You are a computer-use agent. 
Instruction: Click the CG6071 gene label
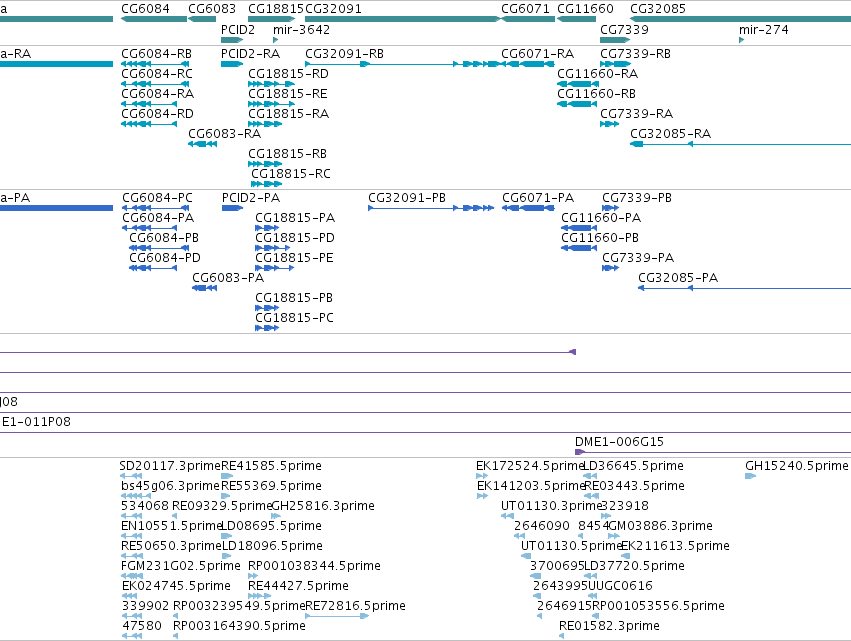(x=525, y=9)
